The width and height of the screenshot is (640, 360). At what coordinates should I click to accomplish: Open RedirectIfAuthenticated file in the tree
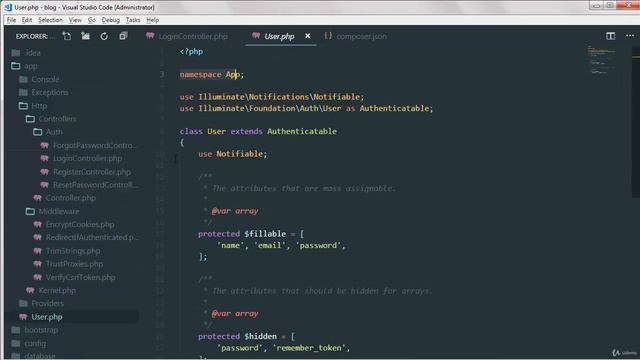[86, 238]
